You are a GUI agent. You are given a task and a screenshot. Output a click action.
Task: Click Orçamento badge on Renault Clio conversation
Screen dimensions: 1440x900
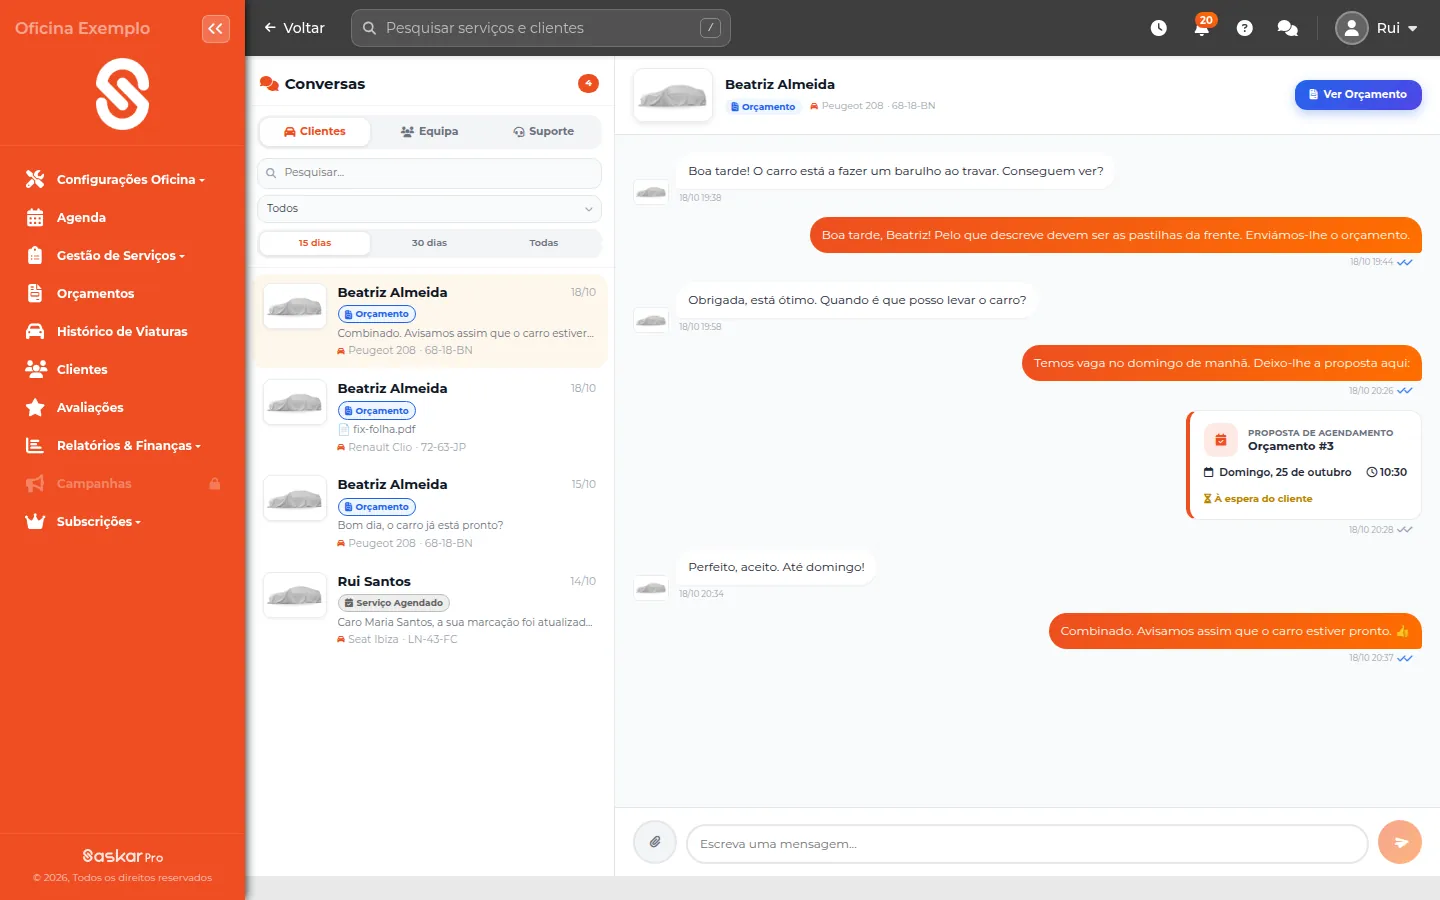coord(377,410)
